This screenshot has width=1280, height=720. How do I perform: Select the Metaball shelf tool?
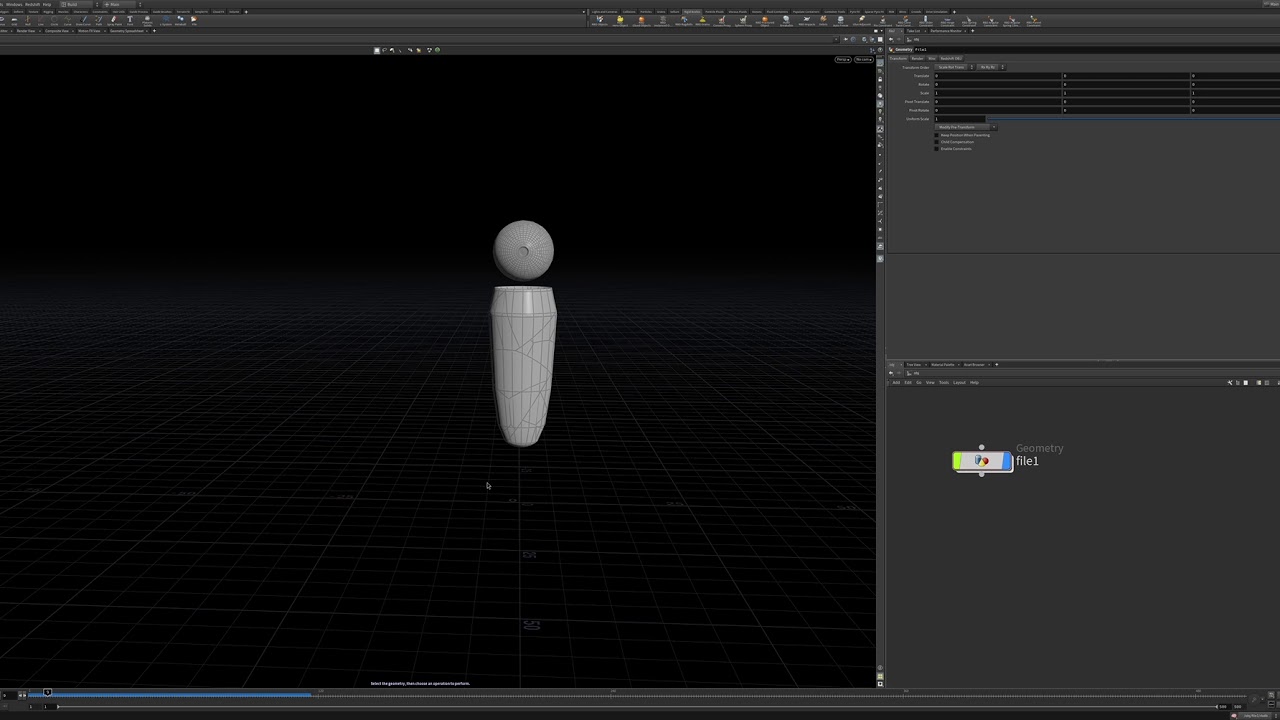[x=181, y=20]
